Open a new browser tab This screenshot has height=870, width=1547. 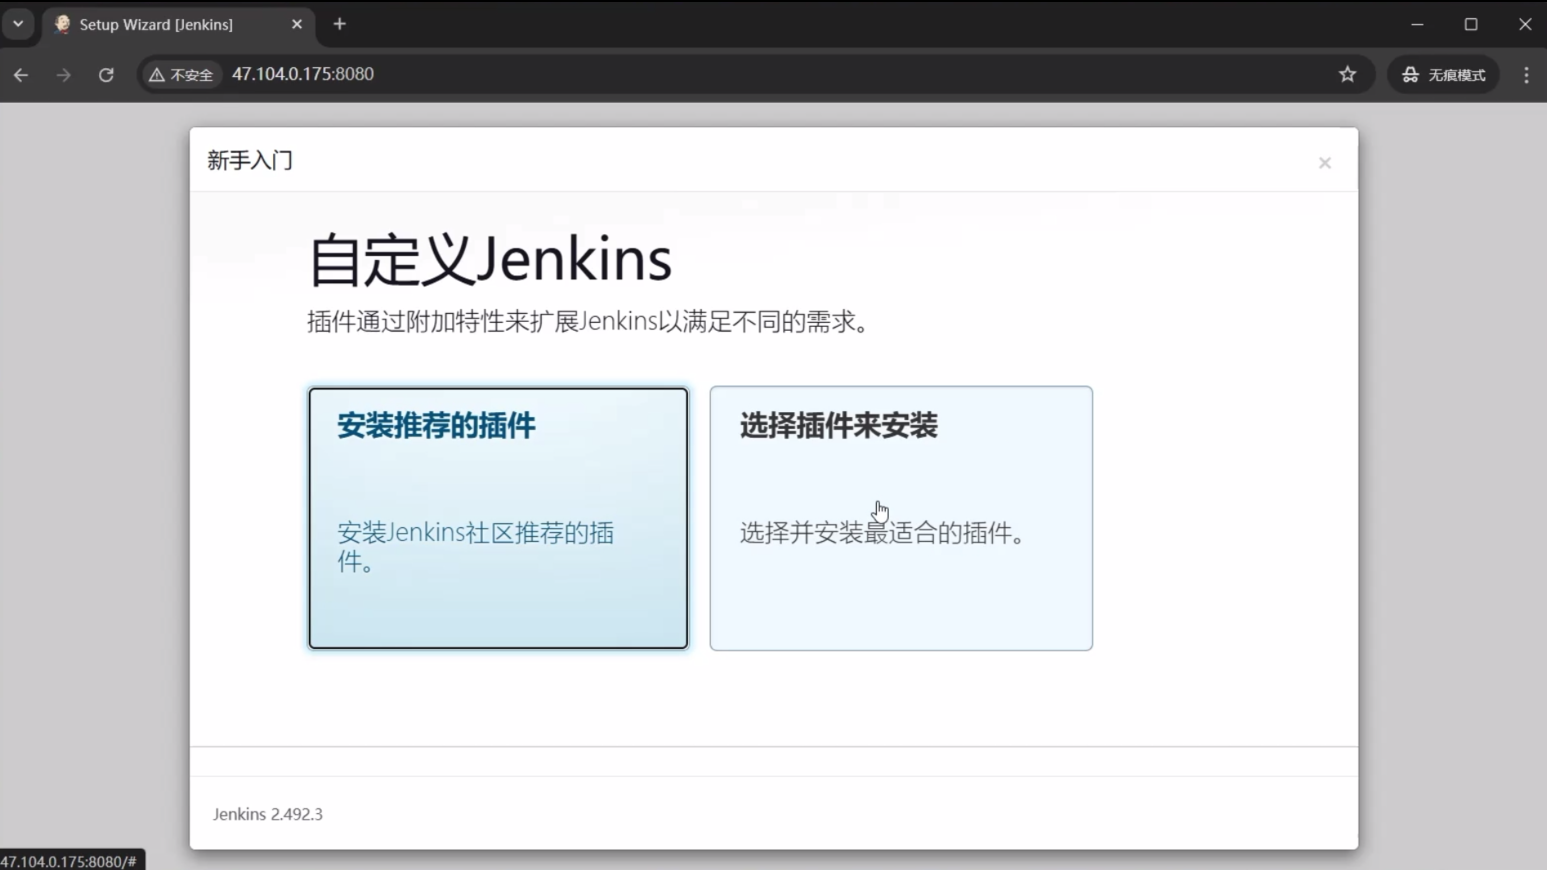pos(340,24)
